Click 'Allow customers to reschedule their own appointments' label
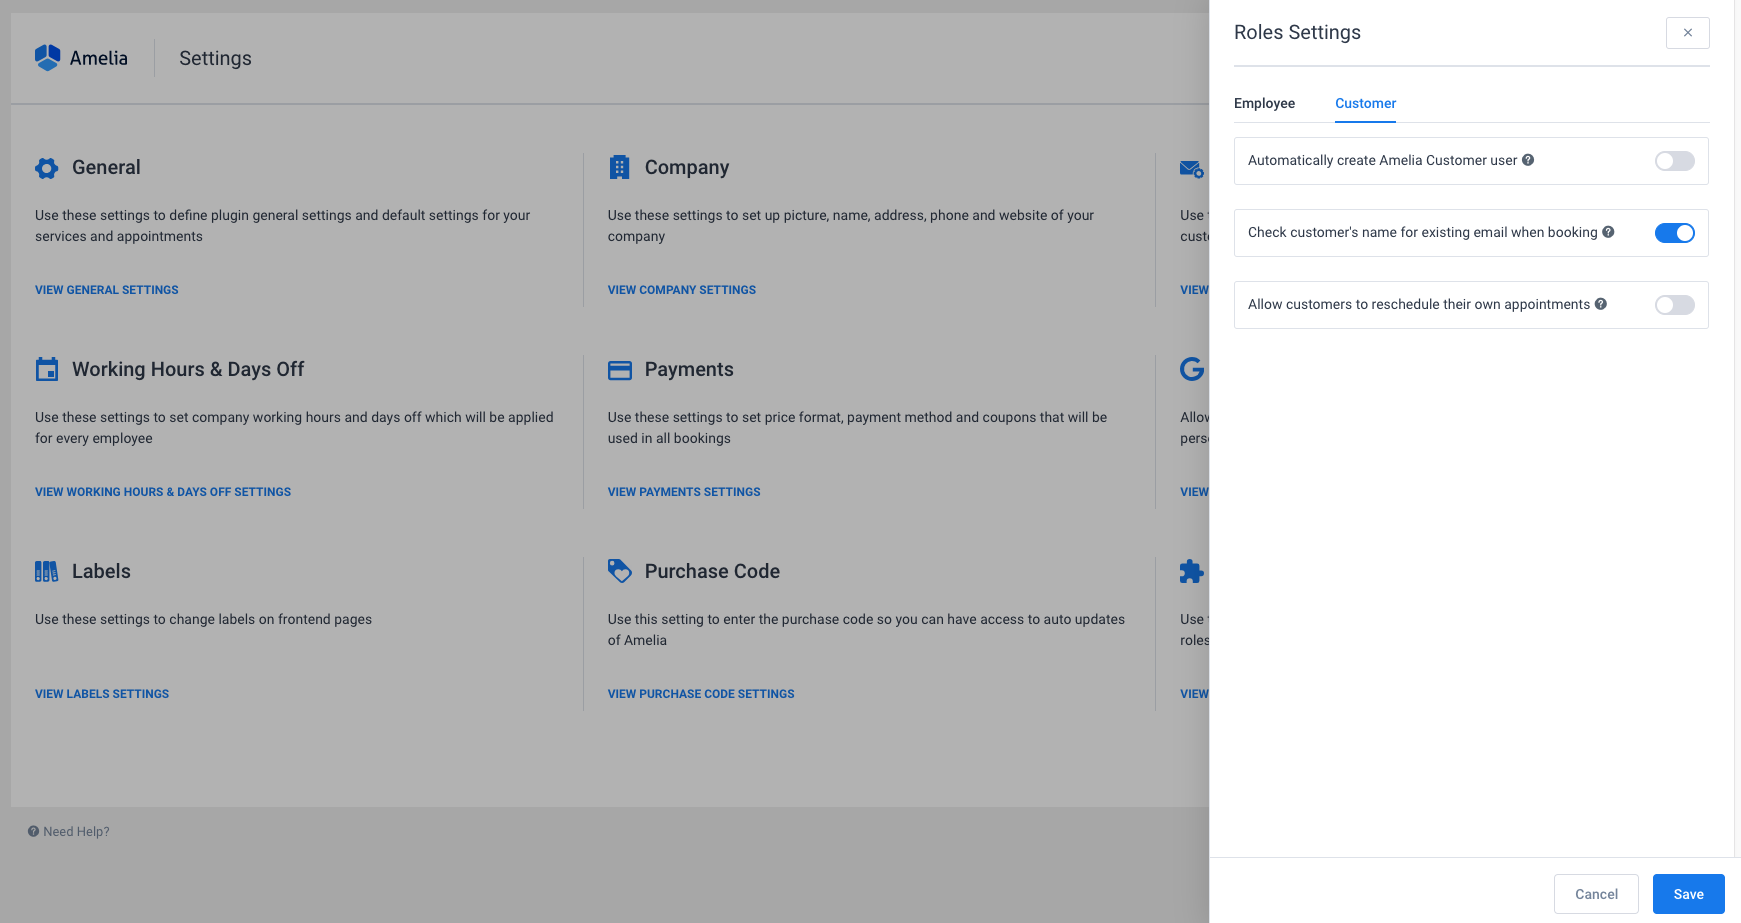 1419,304
